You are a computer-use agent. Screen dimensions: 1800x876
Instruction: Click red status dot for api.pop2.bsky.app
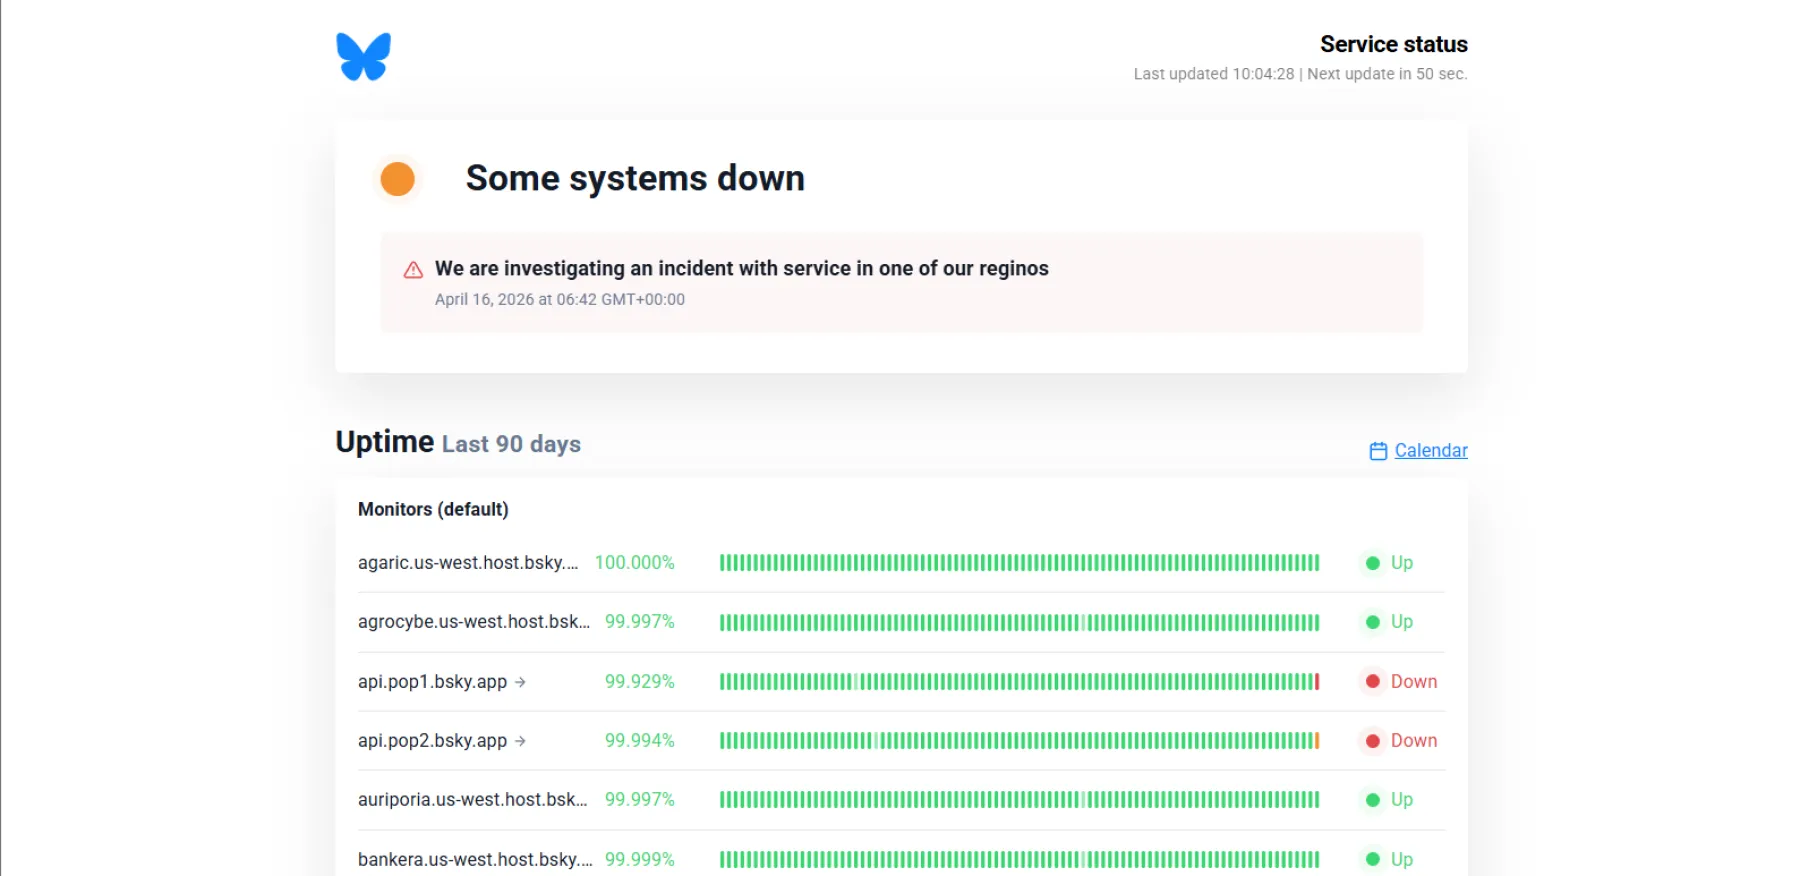pos(1373,741)
